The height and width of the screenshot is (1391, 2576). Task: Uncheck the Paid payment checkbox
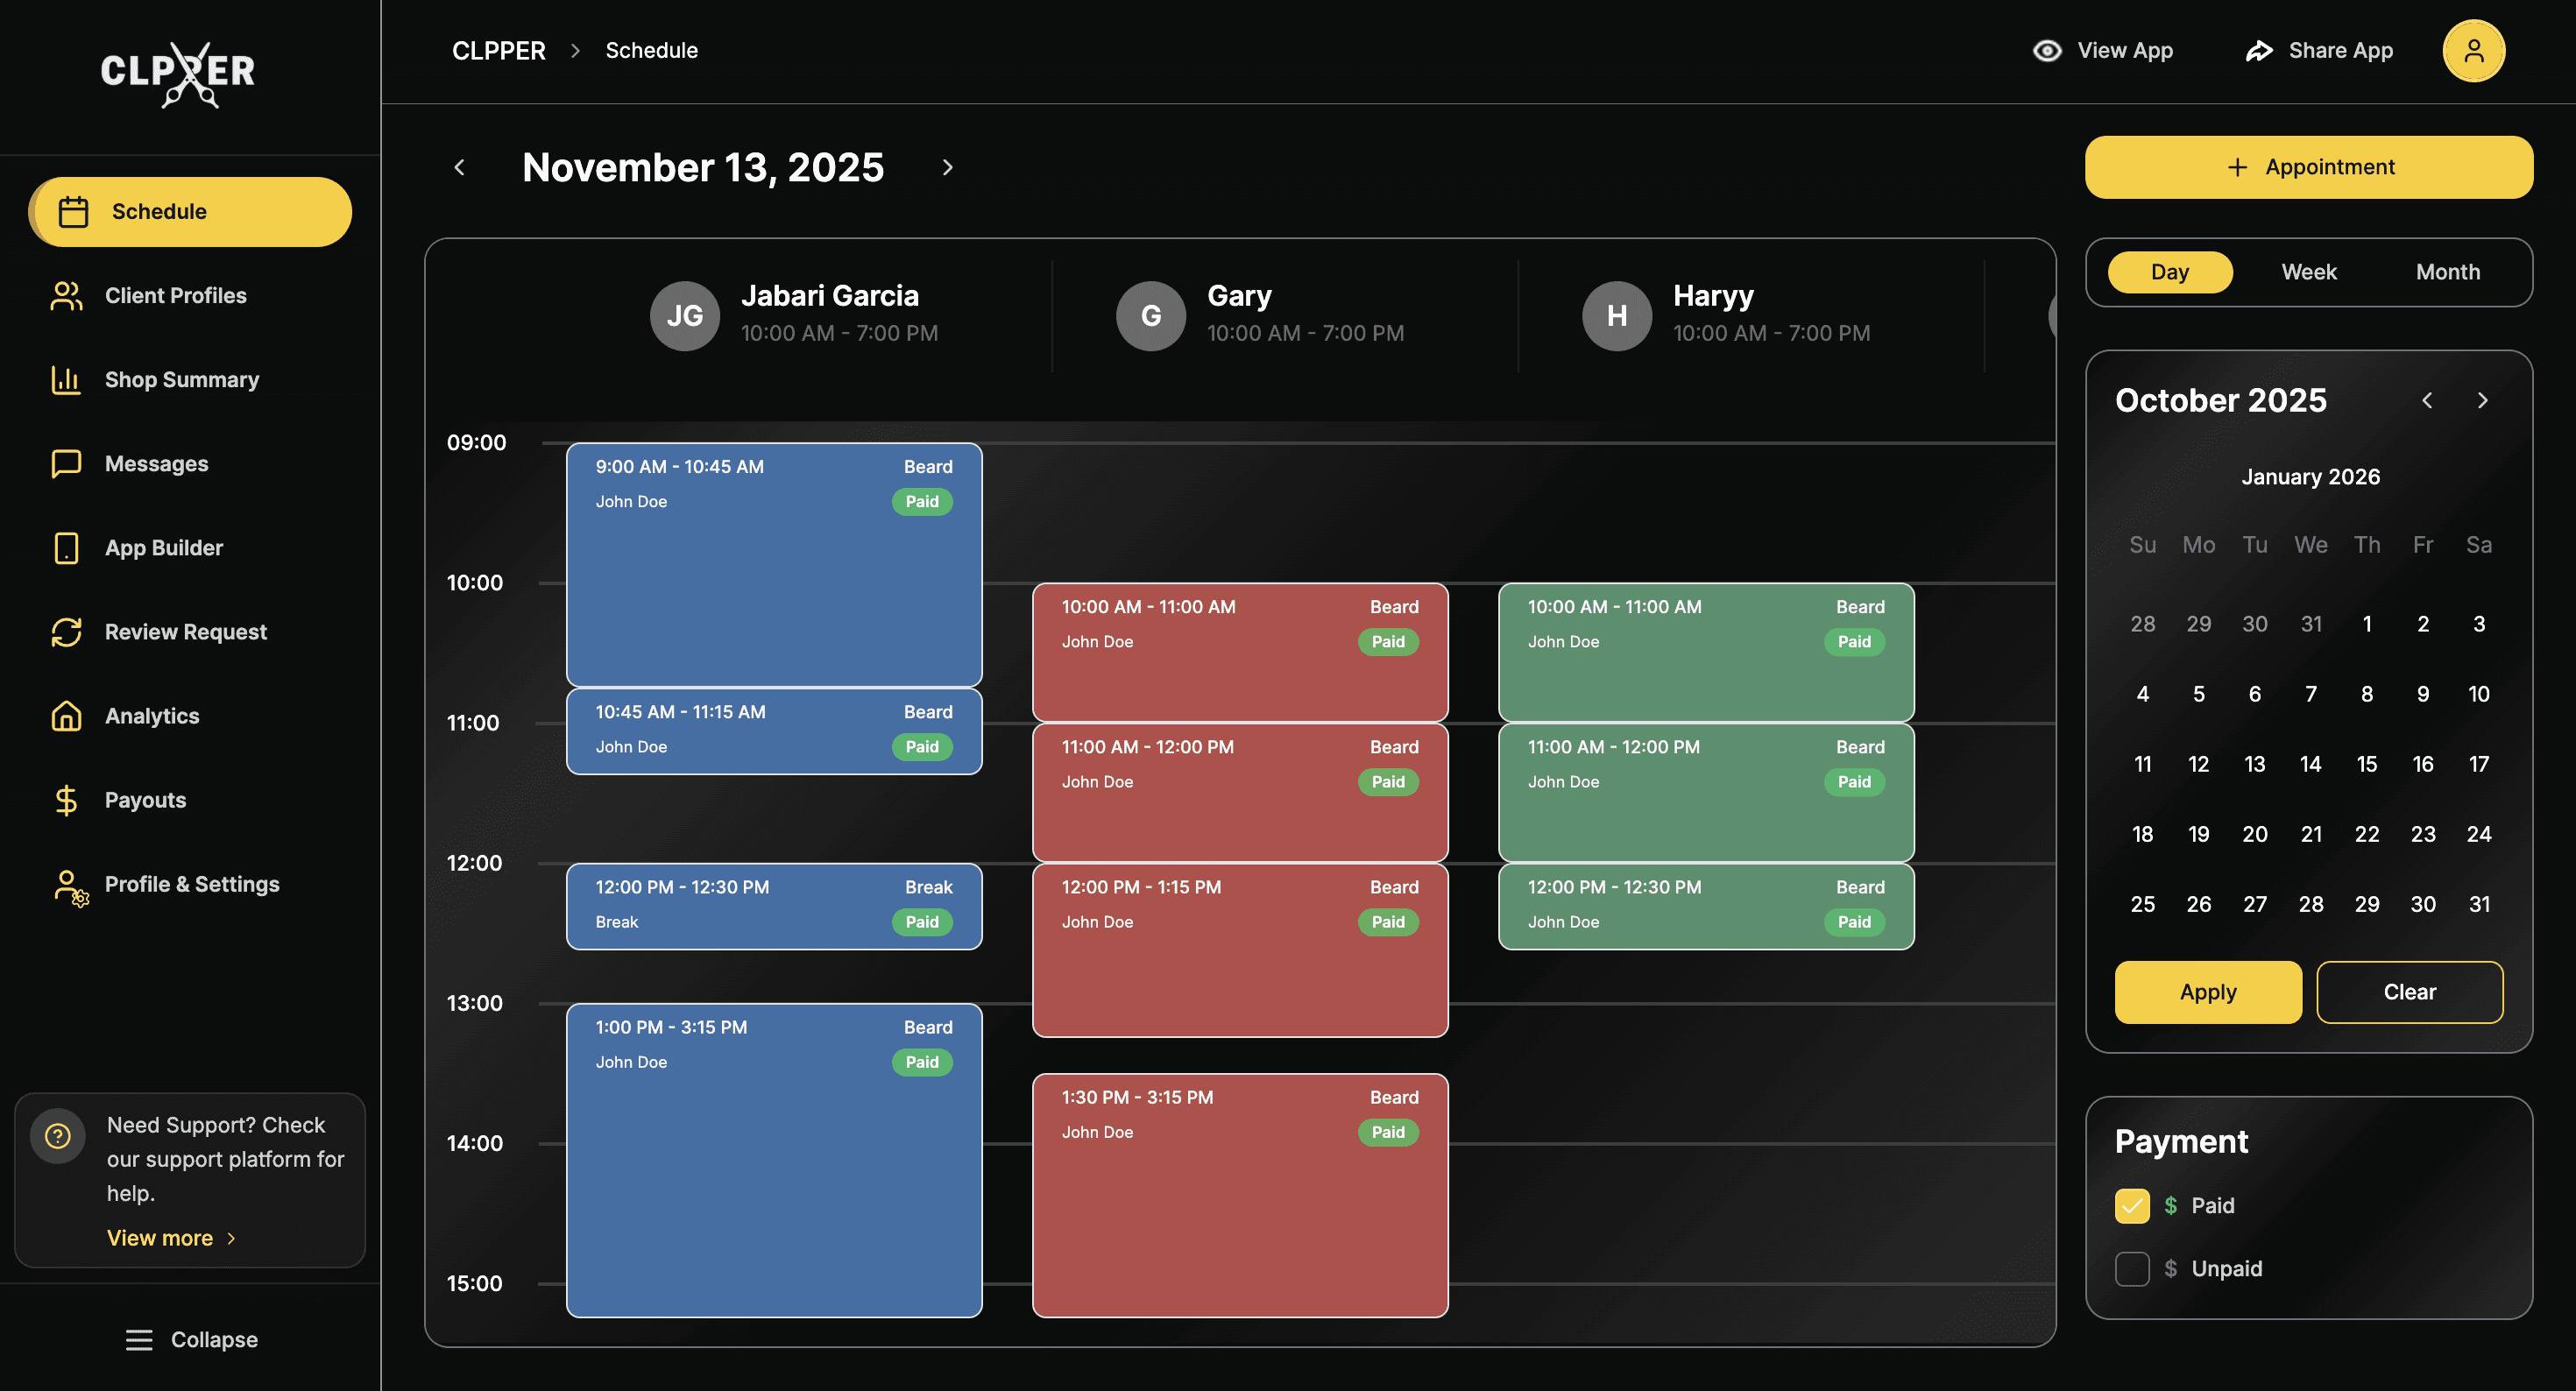2131,1206
